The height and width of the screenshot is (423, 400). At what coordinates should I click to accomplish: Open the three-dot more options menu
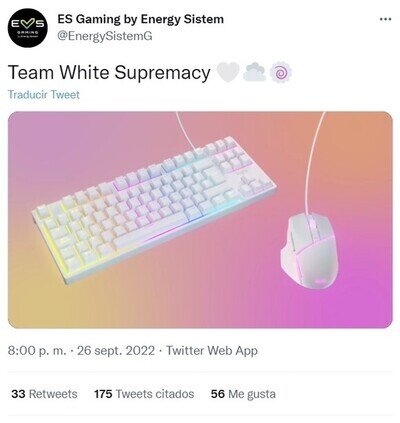(x=385, y=19)
